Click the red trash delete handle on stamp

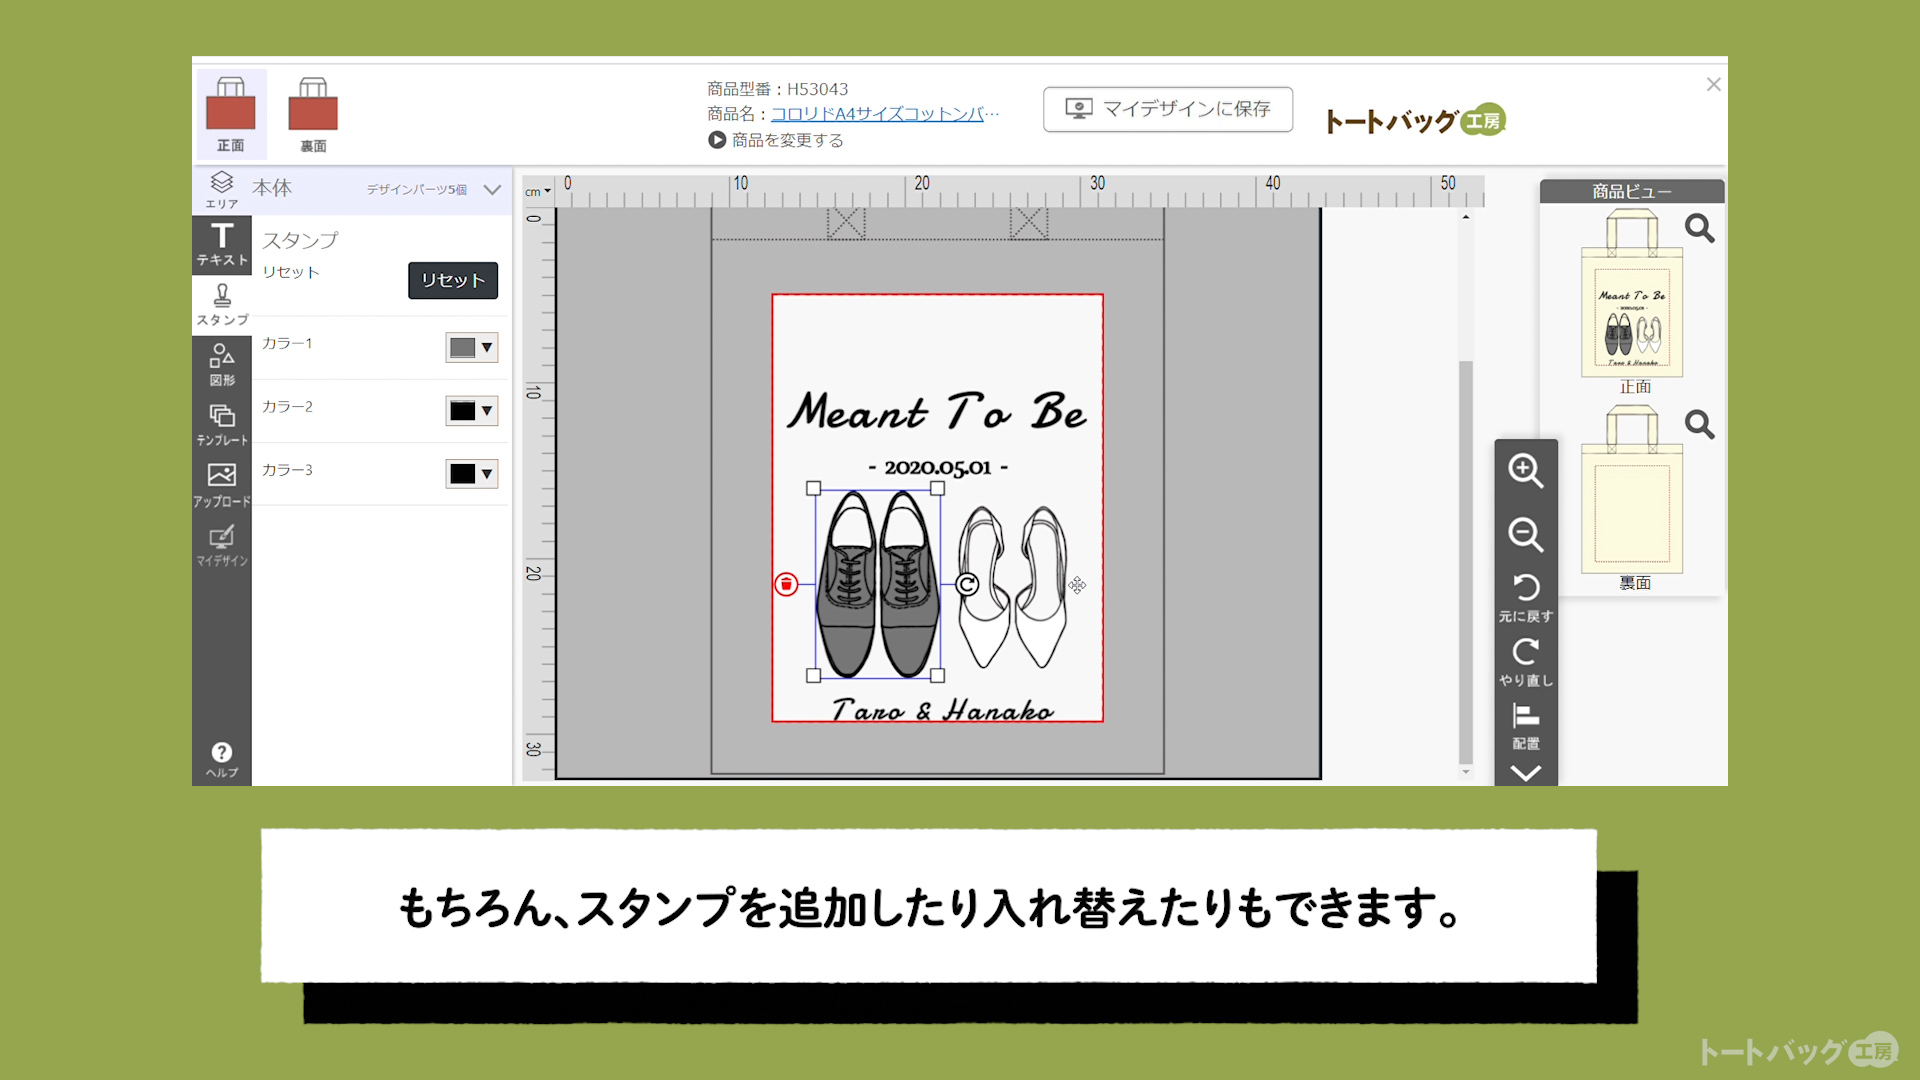(x=786, y=584)
